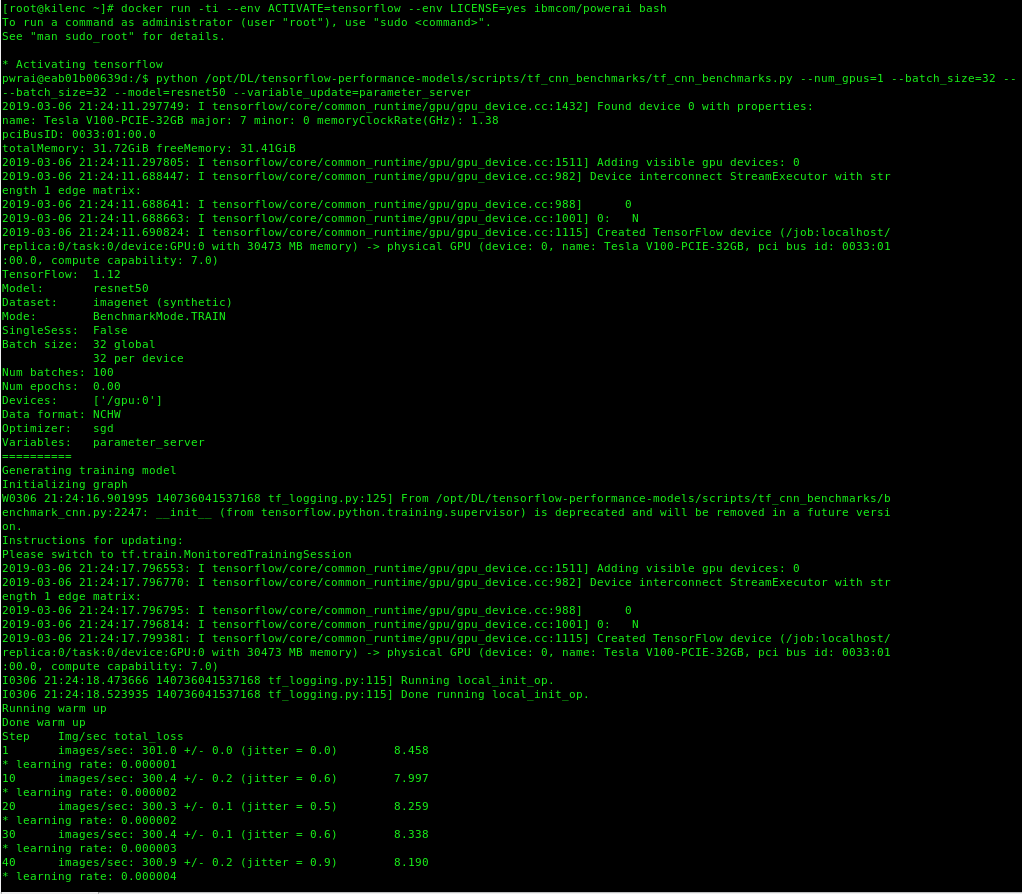The image size is (1022, 894).
Task: Click the 'Initializing graph' line
Action: click(65, 485)
